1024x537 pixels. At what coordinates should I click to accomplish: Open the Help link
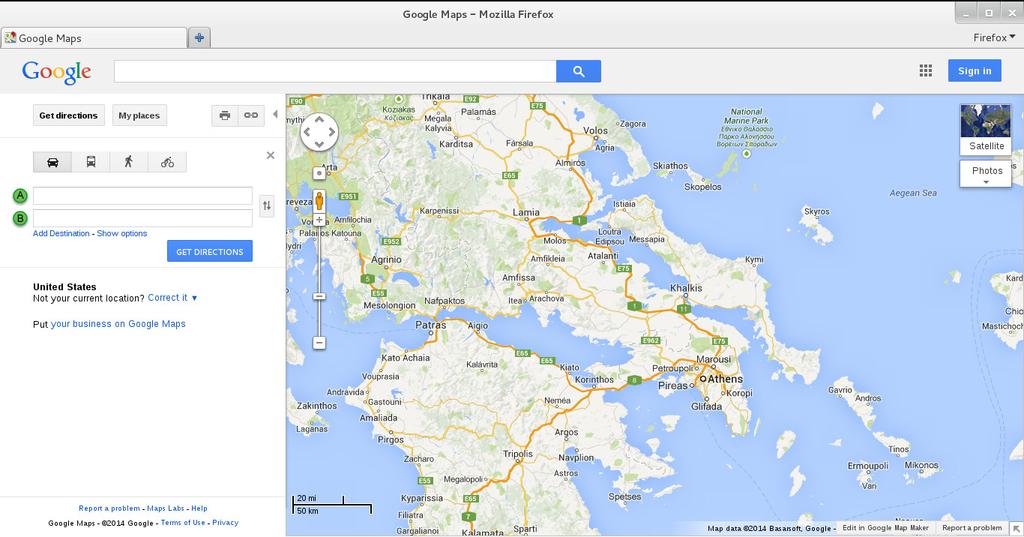coord(199,508)
